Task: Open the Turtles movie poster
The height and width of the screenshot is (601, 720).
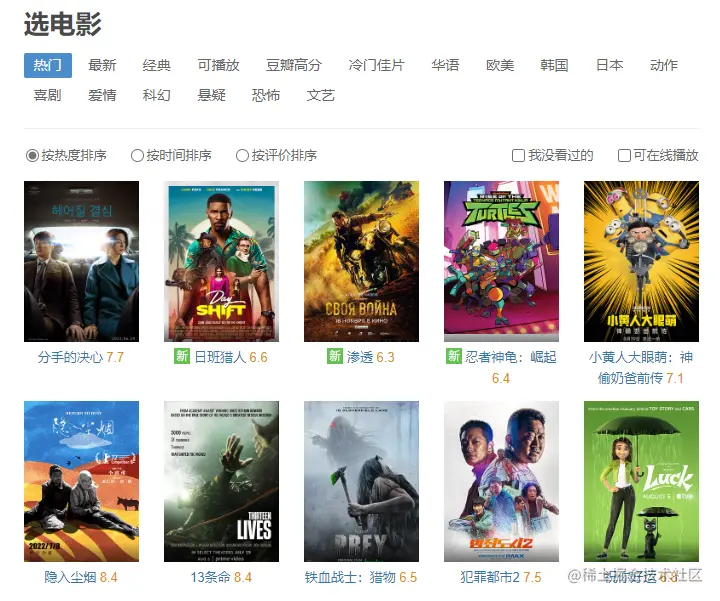Action: pyautogui.click(x=501, y=261)
